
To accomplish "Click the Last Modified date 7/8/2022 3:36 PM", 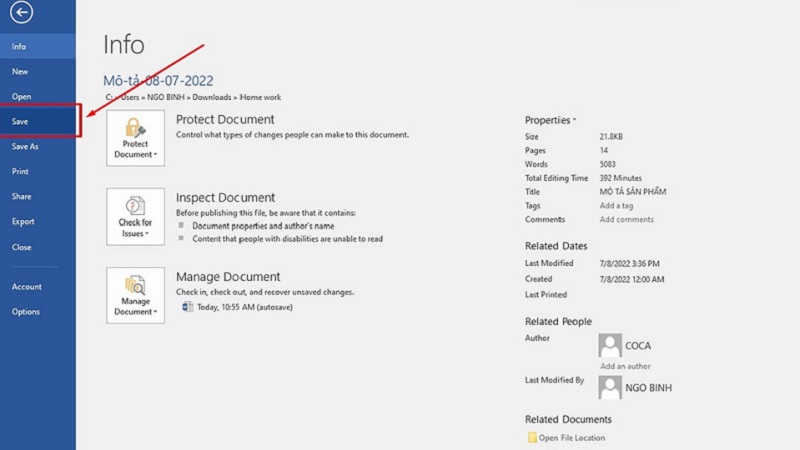I will point(629,264).
